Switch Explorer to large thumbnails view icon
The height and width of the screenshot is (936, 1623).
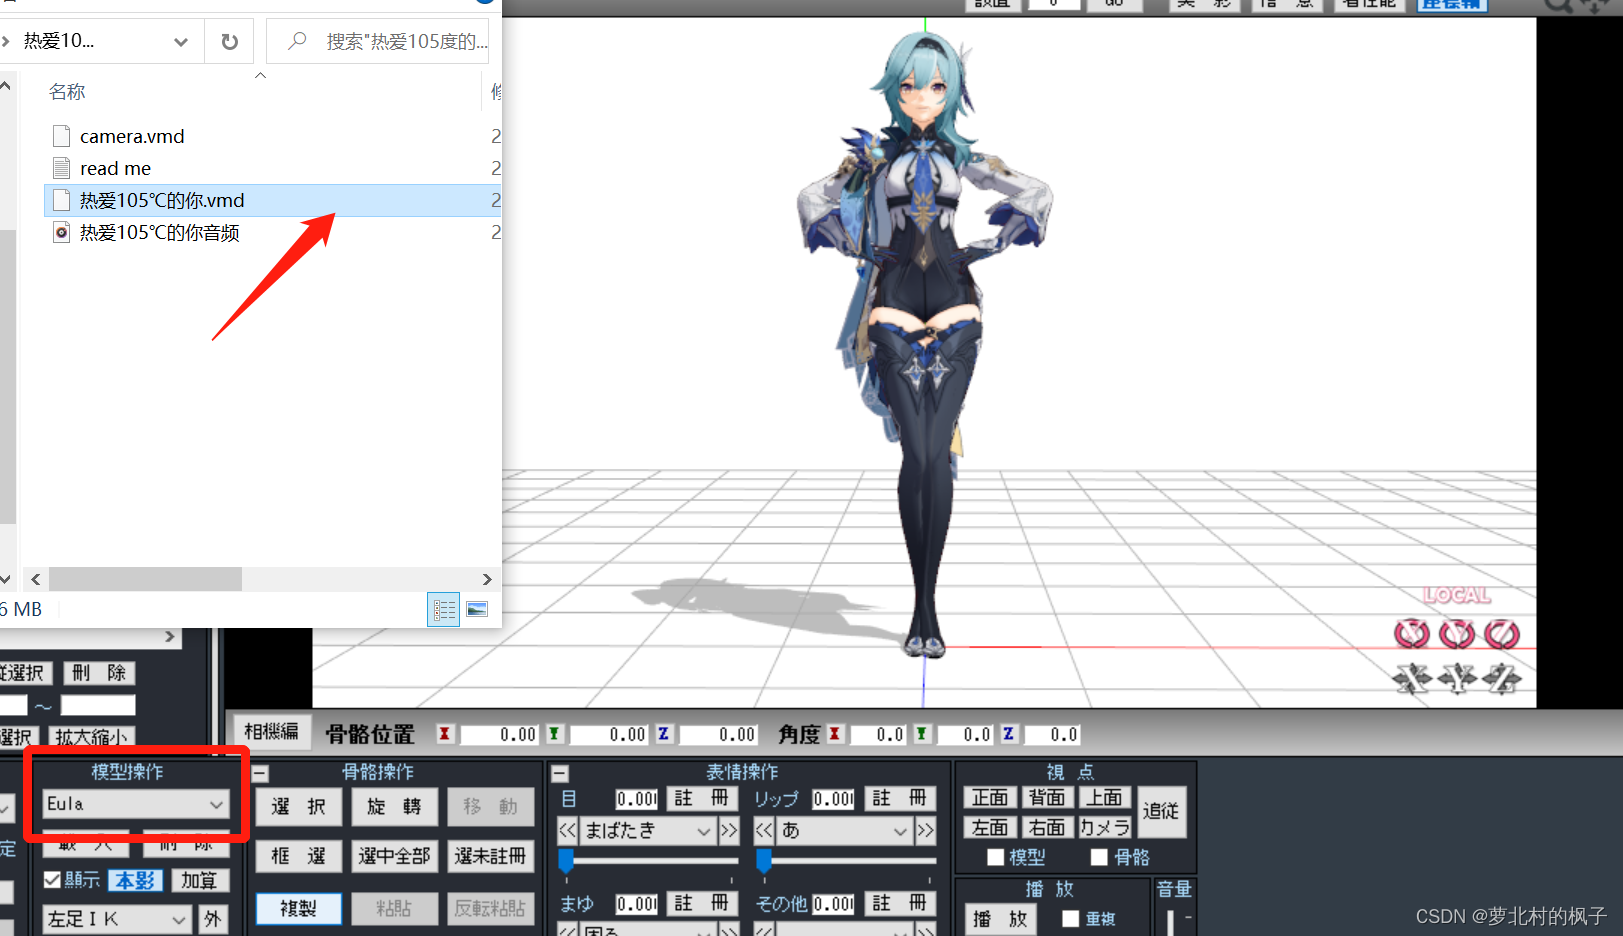point(477,609)
